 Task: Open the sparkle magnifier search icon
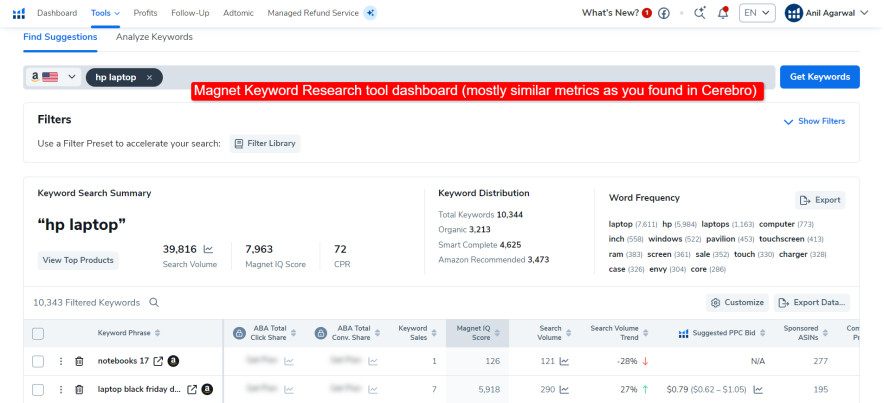click(700, 13)
